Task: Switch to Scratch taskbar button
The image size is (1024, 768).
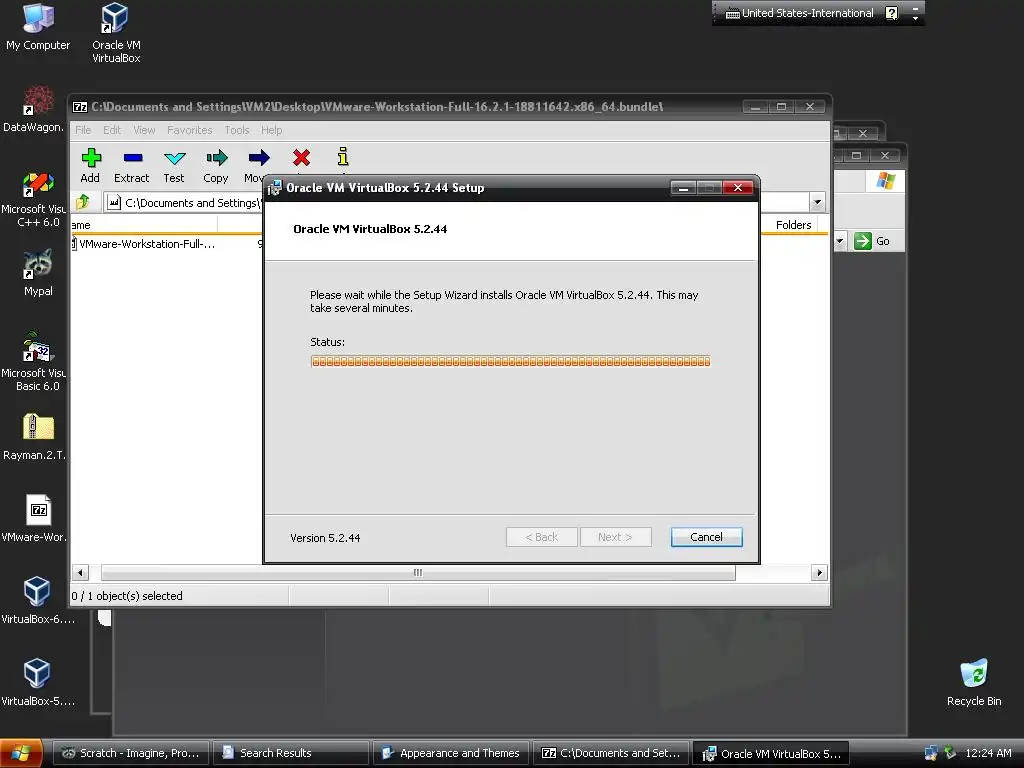Action: click(130, 753)
